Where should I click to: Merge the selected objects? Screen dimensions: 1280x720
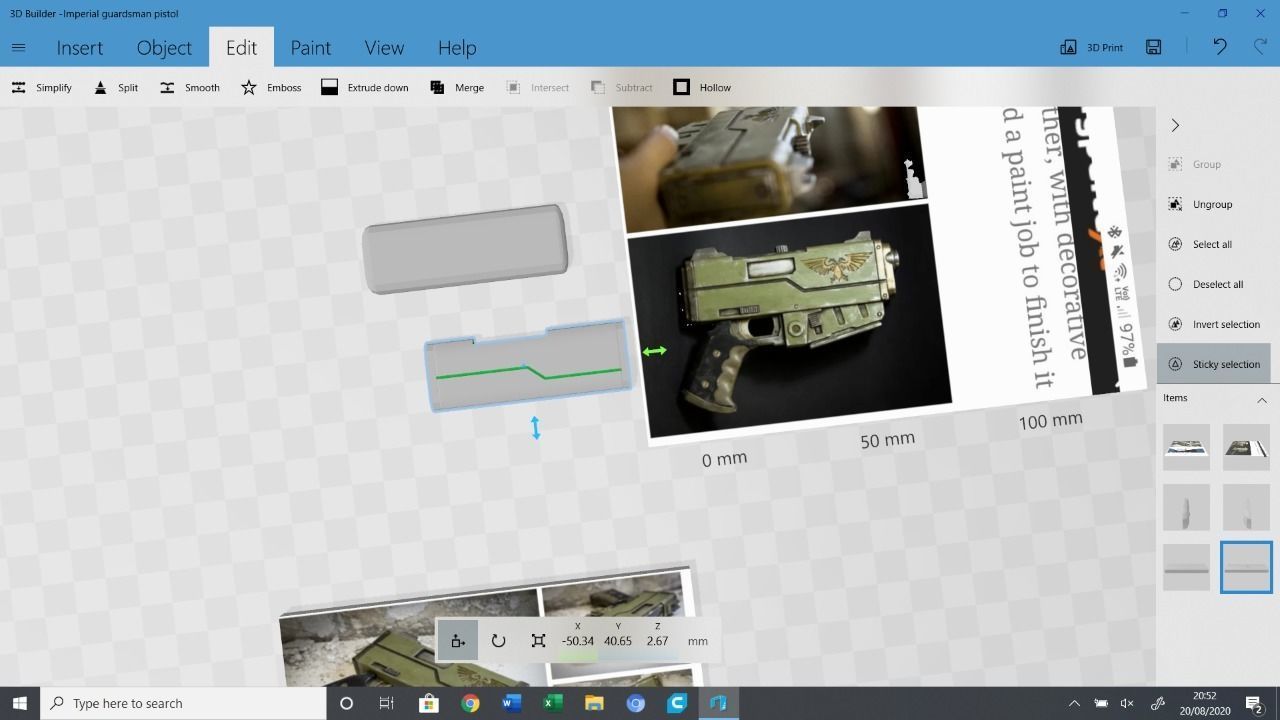tap(457, 87)
